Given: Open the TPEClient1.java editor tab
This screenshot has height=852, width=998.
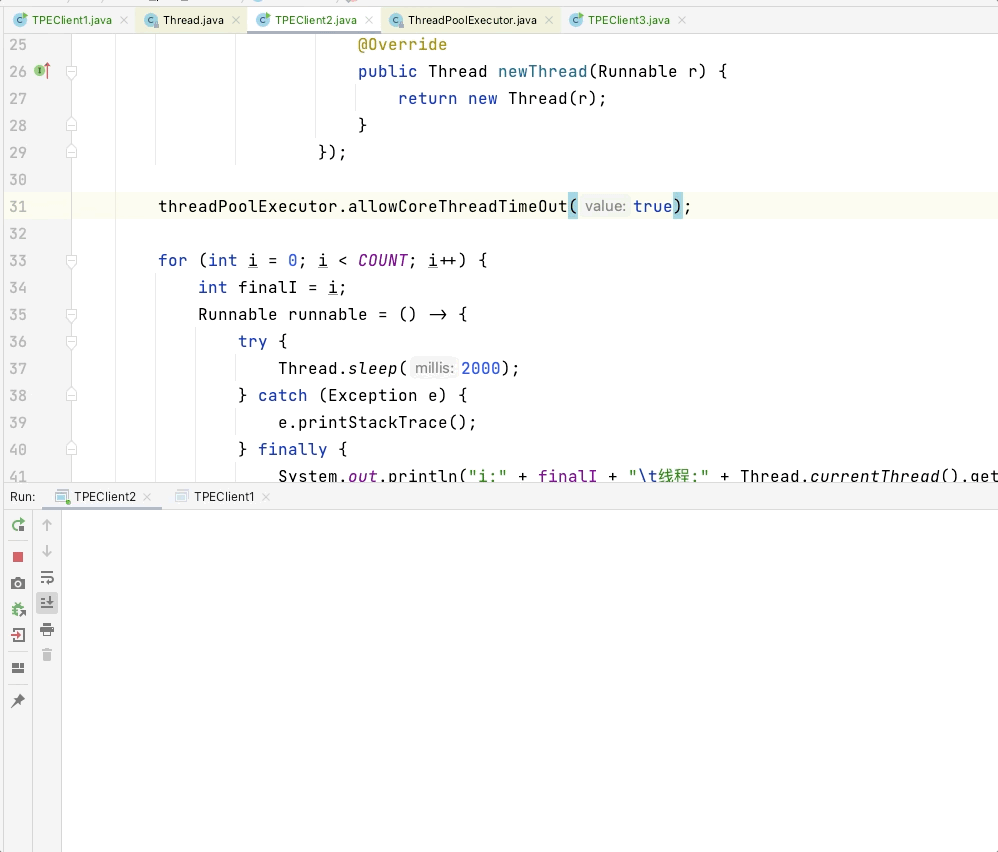Looking at the screenshot, I should pos(71,20).
